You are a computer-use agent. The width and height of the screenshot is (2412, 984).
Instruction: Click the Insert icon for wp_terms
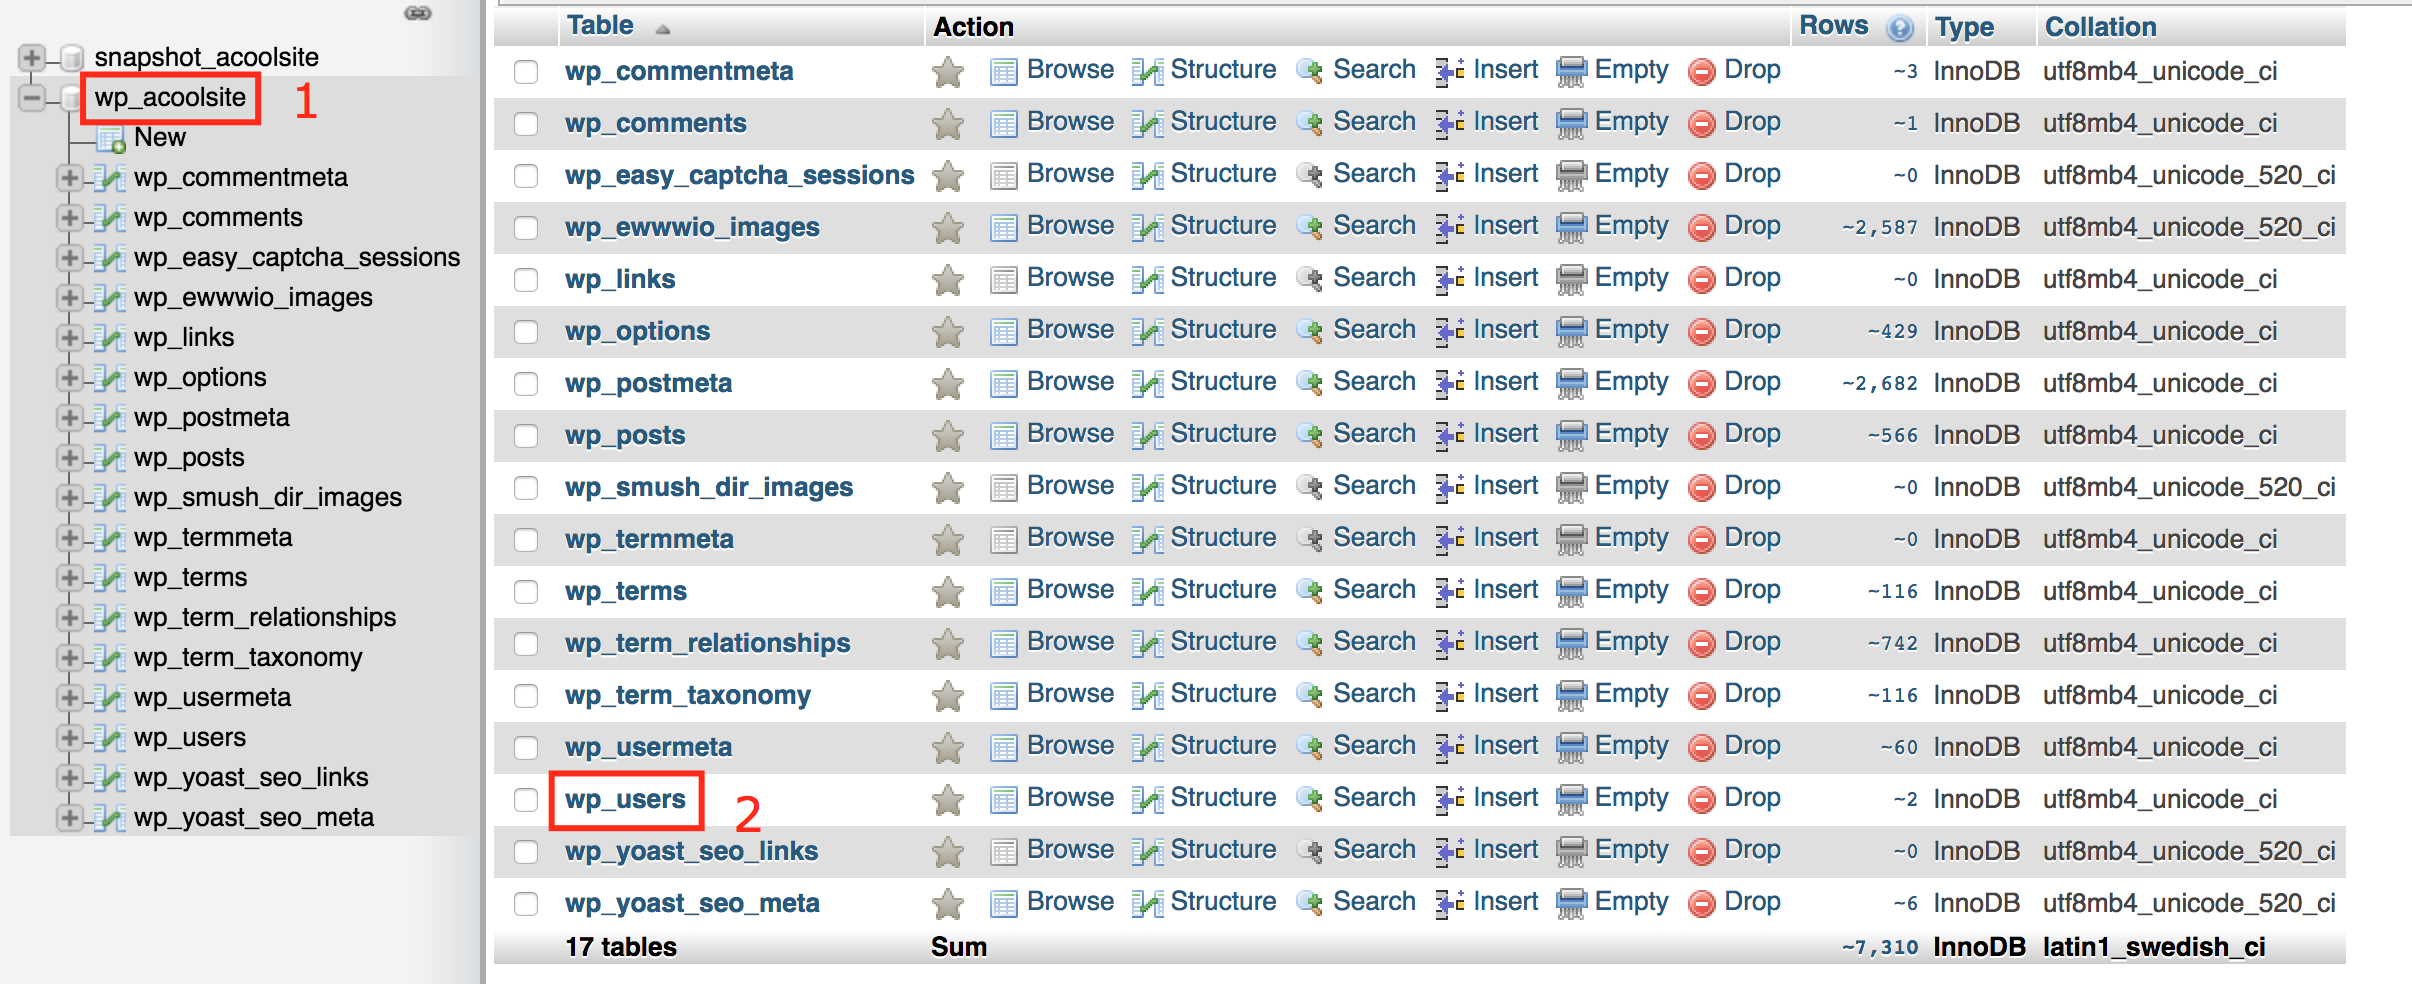point(1450,591)
